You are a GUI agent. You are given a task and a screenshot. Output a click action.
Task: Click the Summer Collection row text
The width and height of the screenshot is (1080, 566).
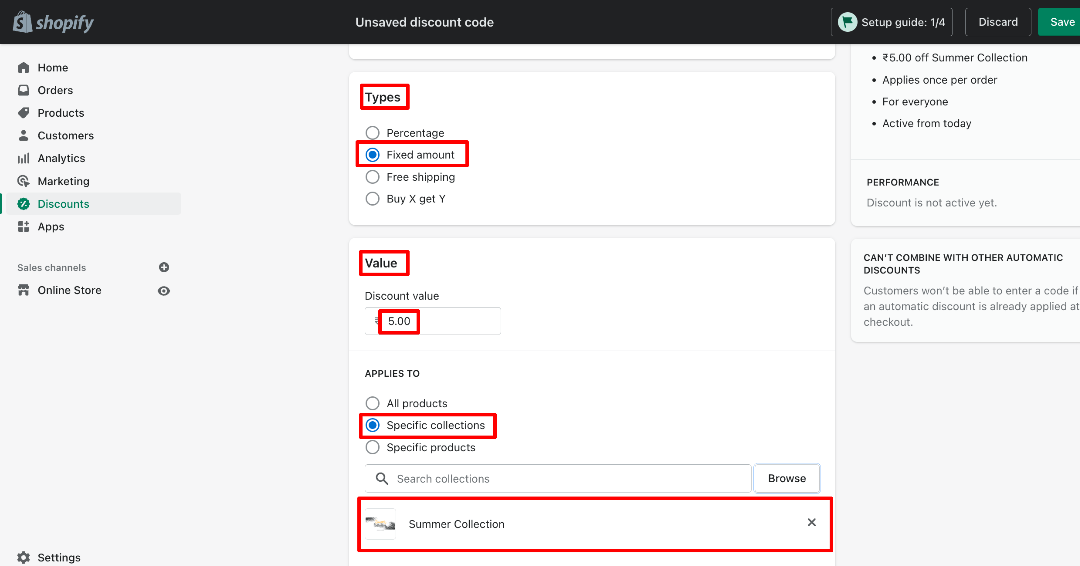point(457,524)
